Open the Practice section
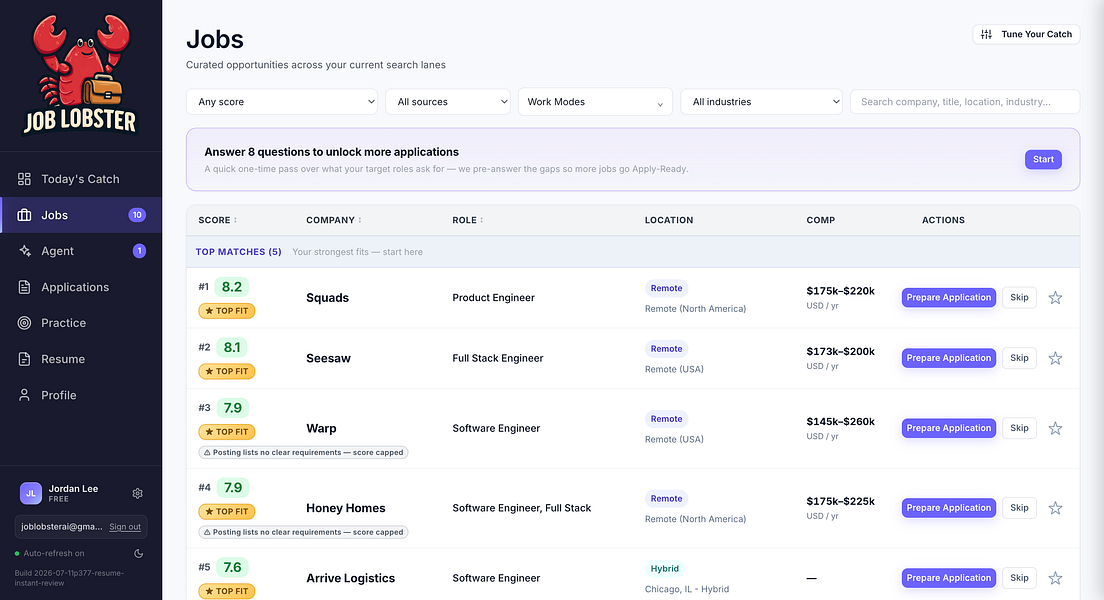 [81, 323]
